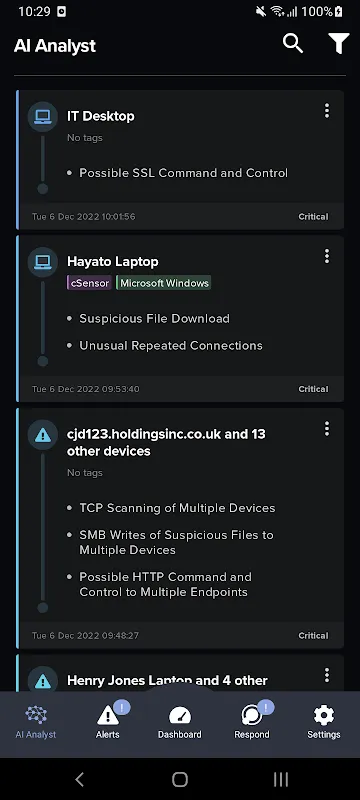Open the Suspicious File Download event
This screenshot has height=800, width=360.
pyautogui.click(x=155, y=318)
